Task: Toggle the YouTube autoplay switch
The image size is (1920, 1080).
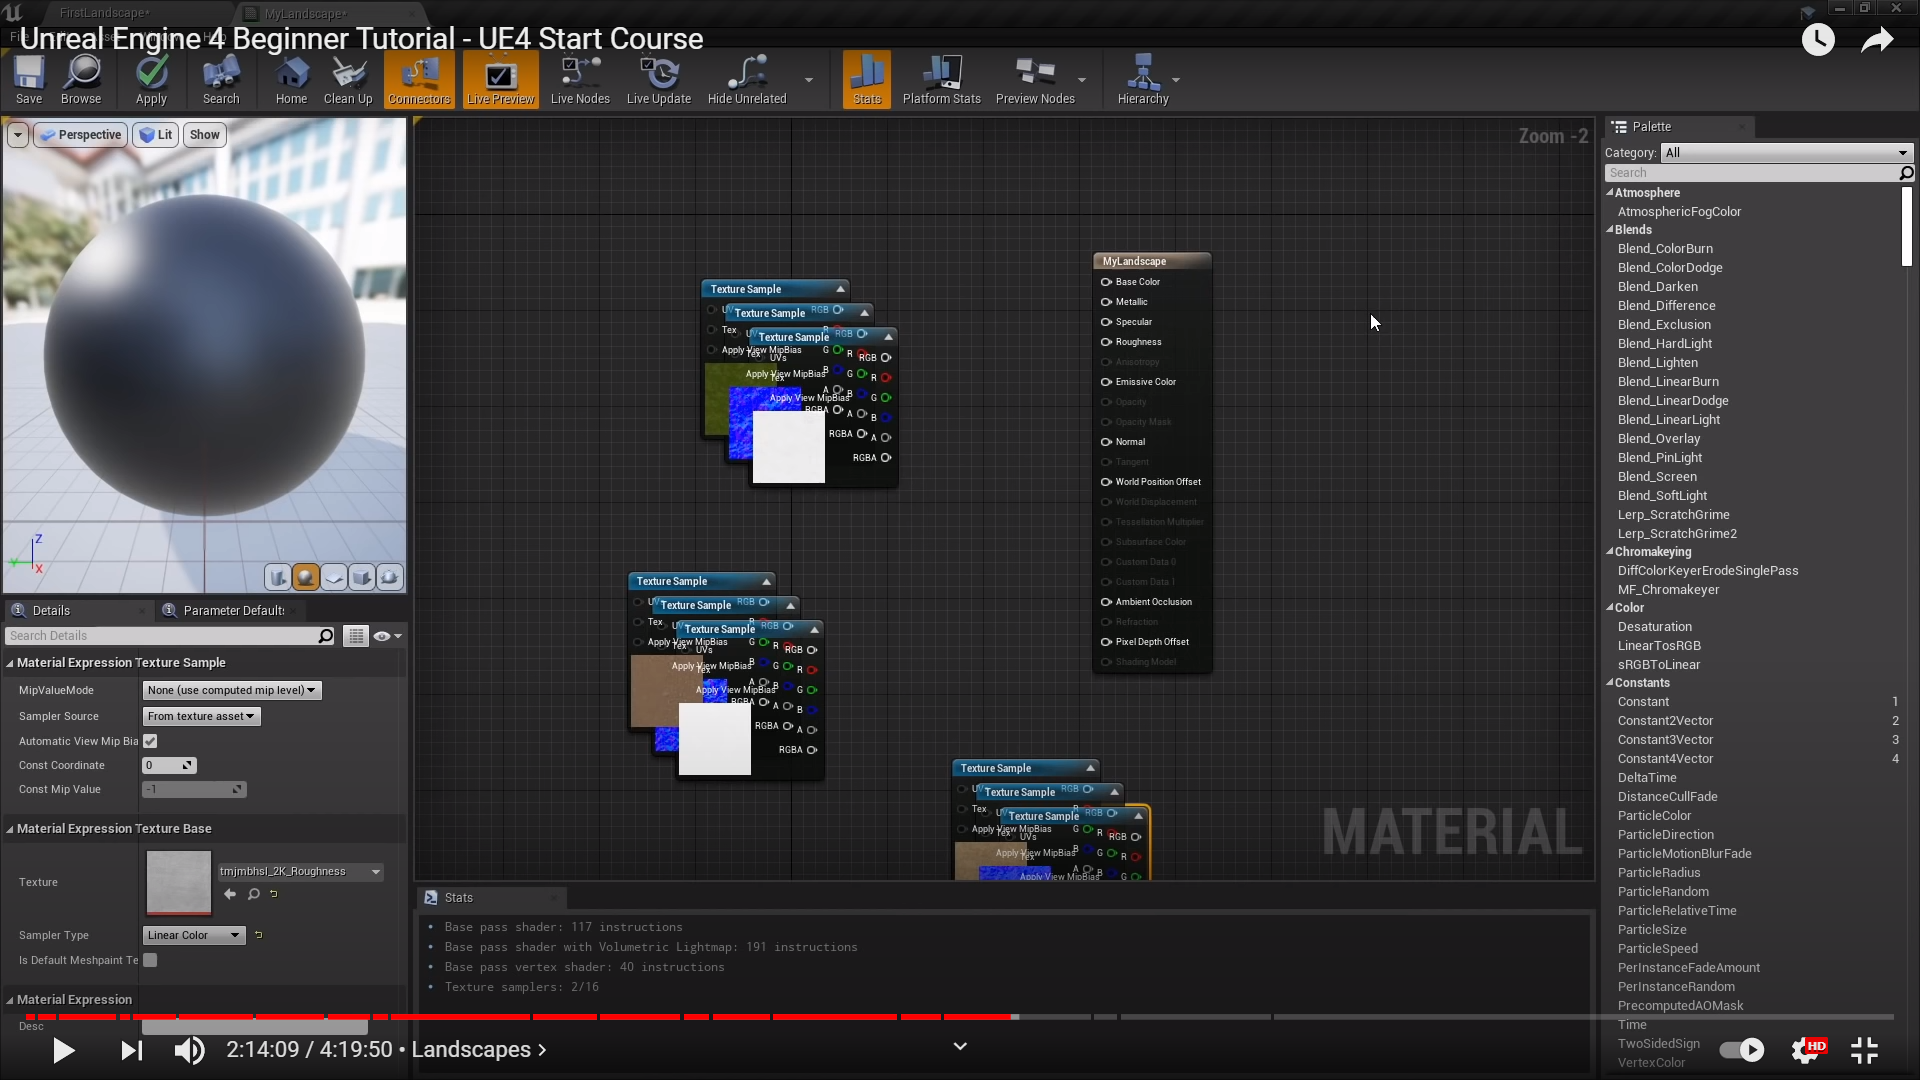Action: coord(1741,1050)
